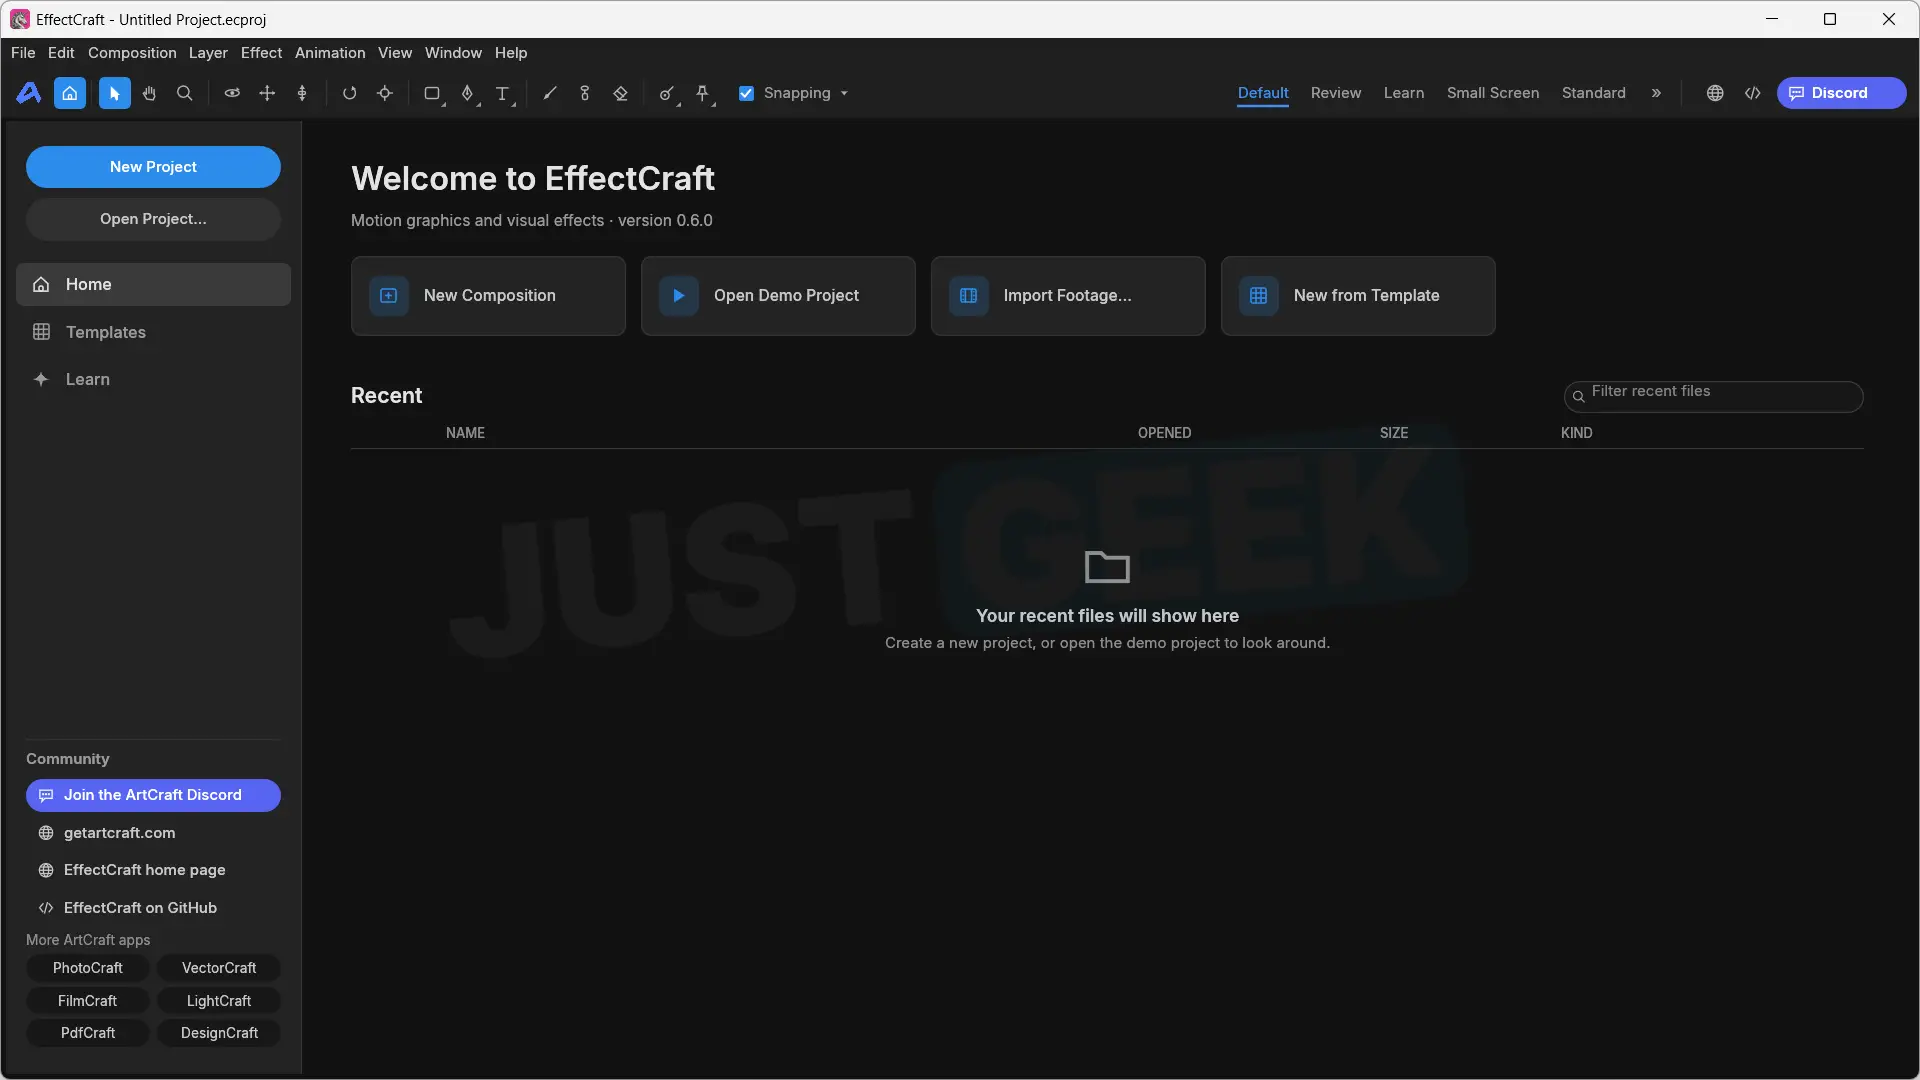Switch to the Review workspace tab

(1336, 93)
